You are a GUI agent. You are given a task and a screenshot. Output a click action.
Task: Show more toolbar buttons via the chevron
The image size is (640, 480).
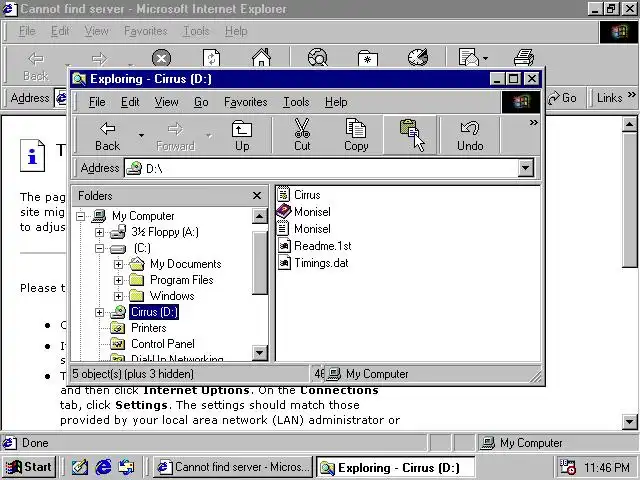point(533,122)
